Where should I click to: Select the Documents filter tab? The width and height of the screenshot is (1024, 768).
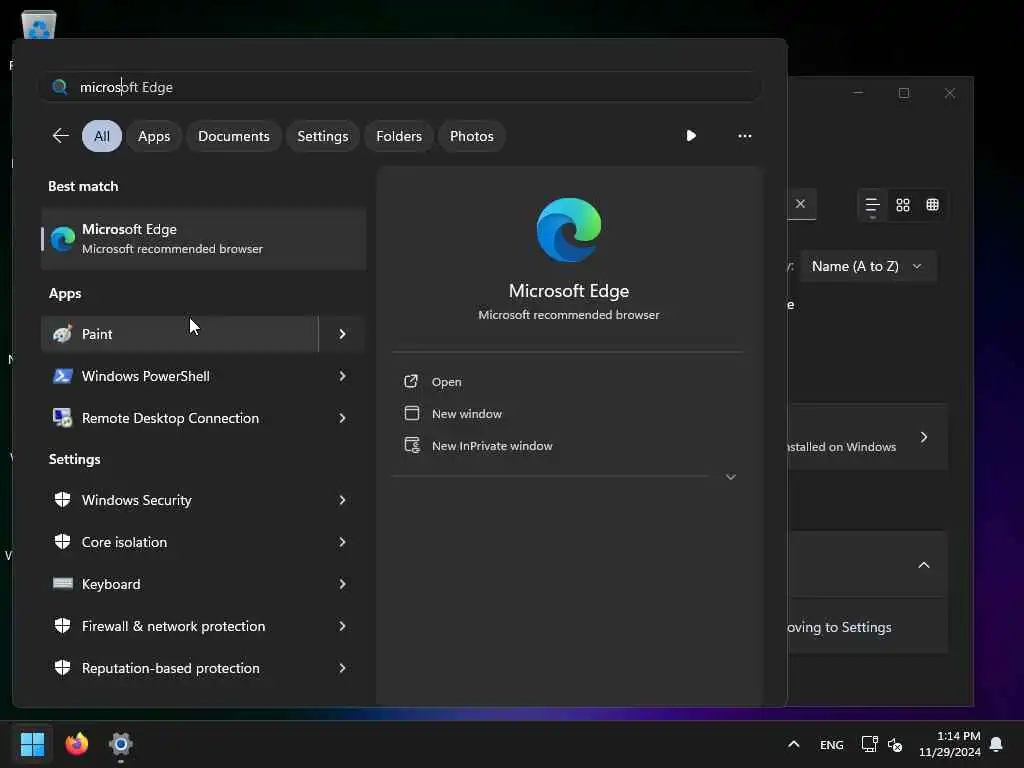click(x=234, y=136)
